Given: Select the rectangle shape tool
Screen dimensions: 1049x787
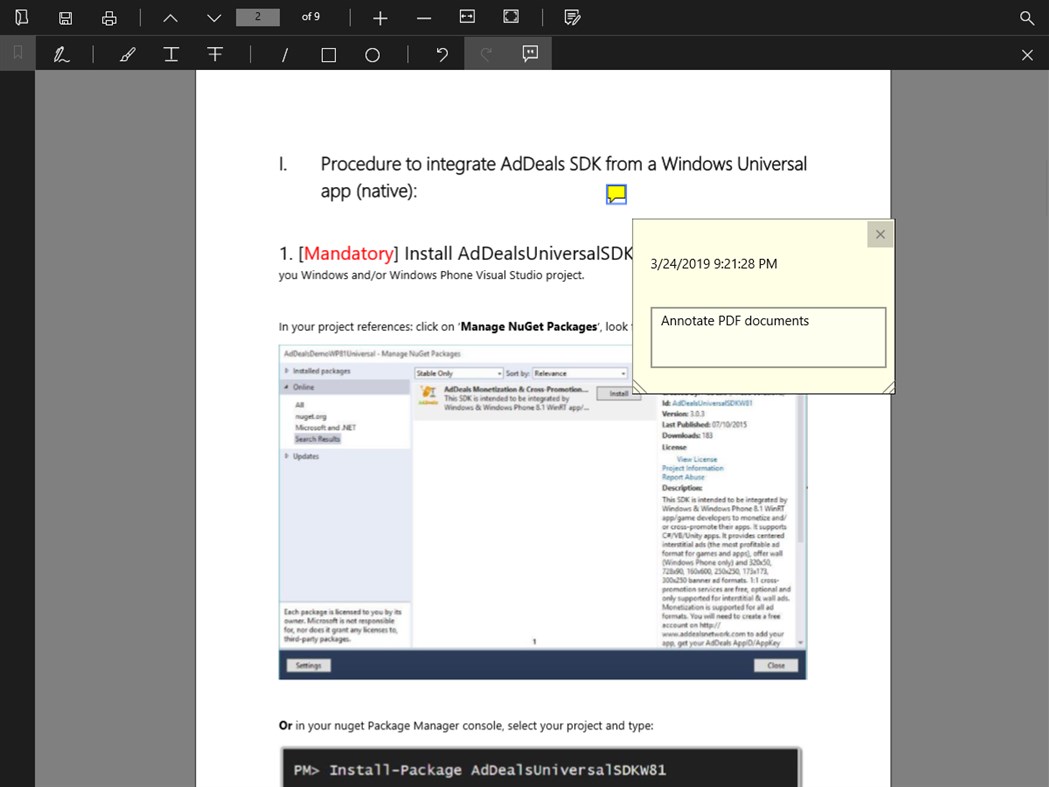Looking at the screenshot, I should point(328,55).
